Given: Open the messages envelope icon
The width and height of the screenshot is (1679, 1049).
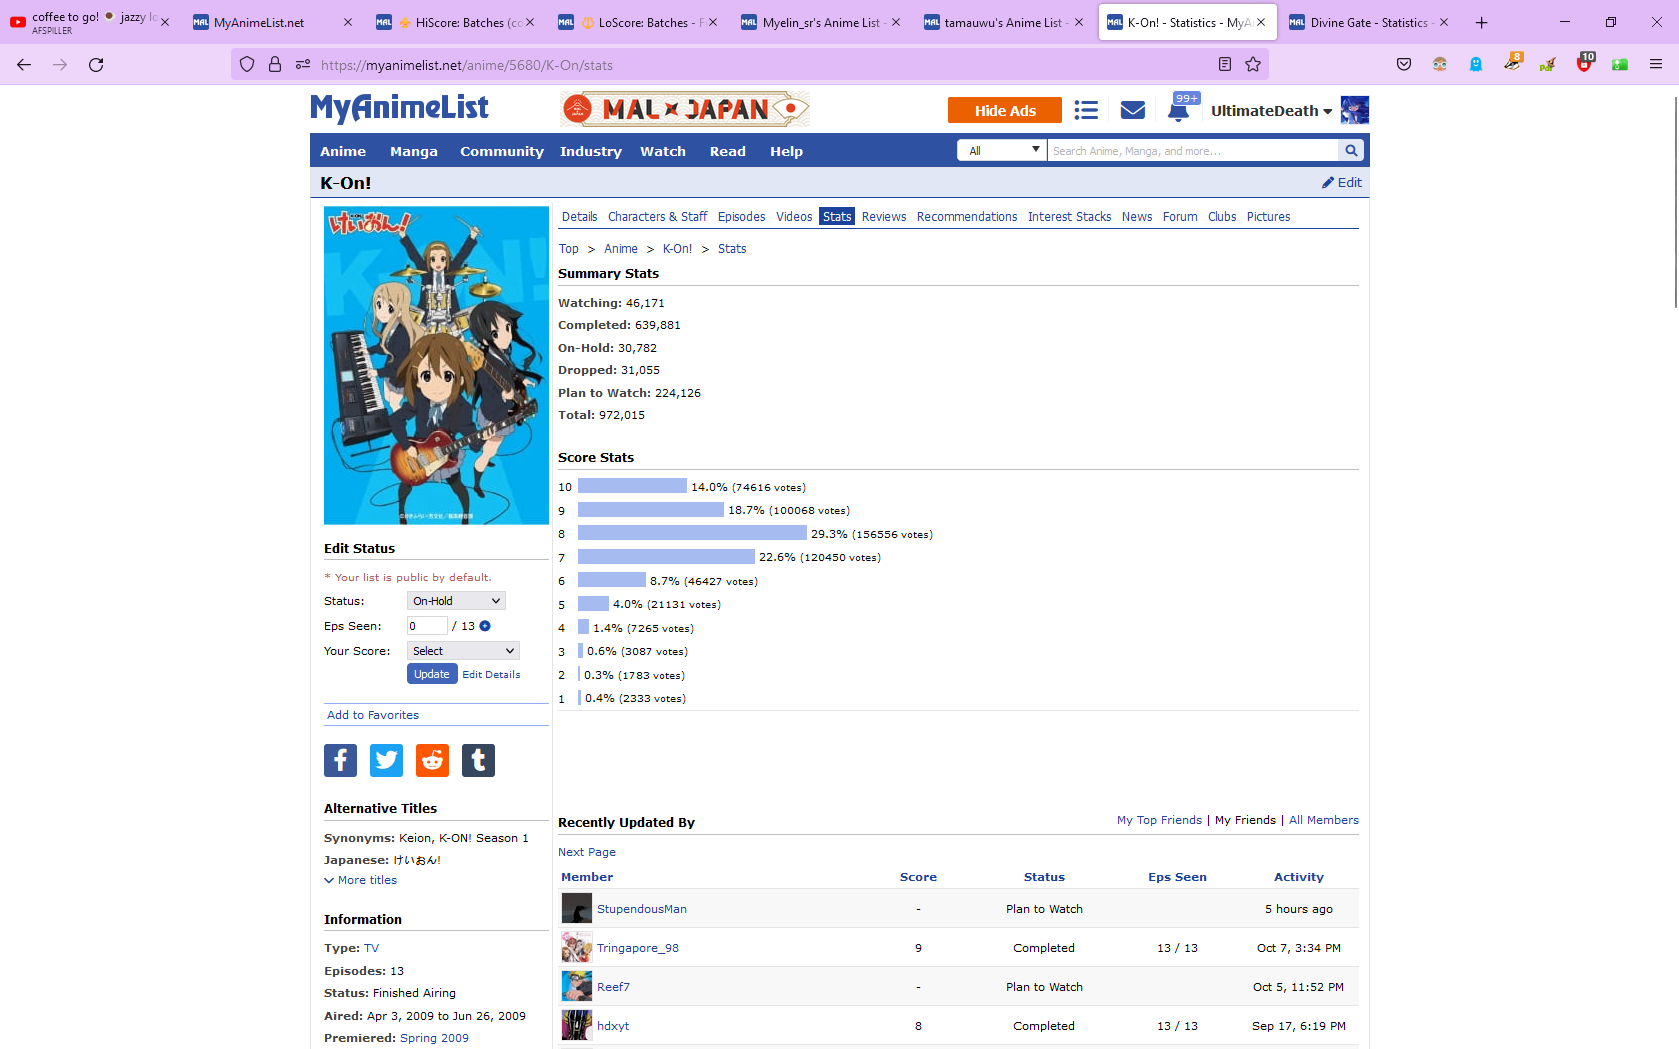Looking at the screenshot, I should 1132,111.
